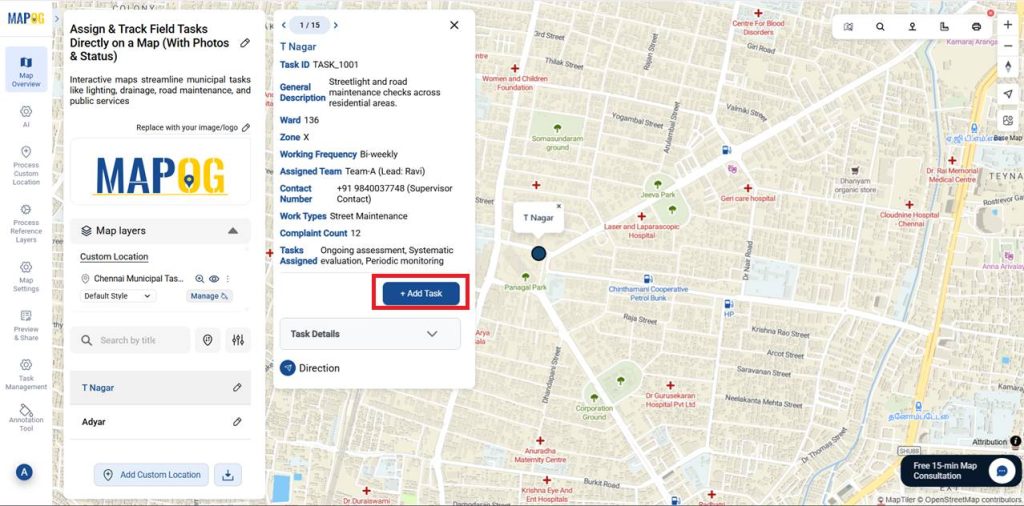Screen dimensions: 1024x506
Task: Click 'Geri care hospital' map label
Action: pyautogui.click(x=748, y=197)
